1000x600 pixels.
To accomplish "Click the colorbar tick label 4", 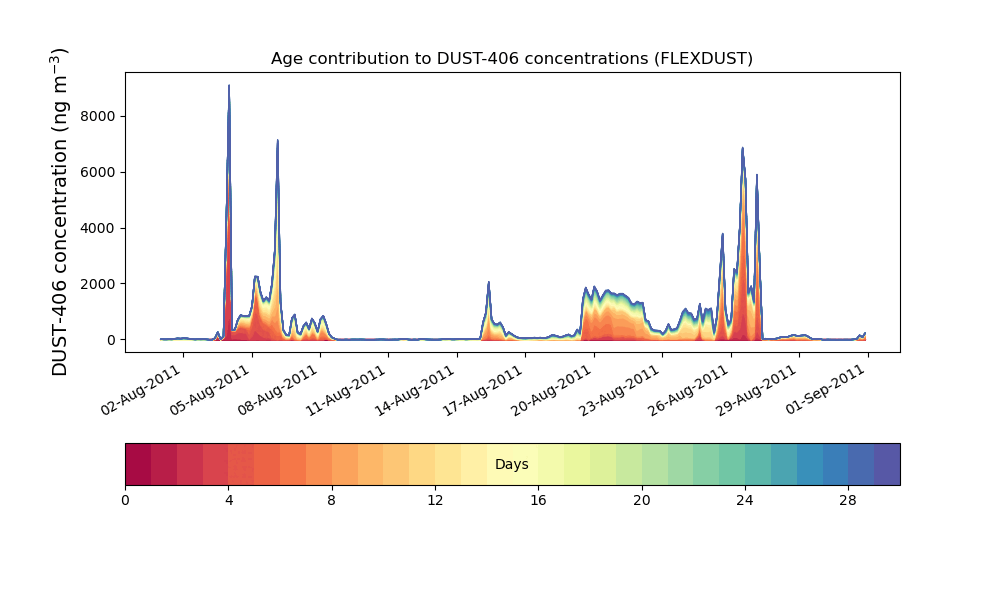I will [229, 501].
